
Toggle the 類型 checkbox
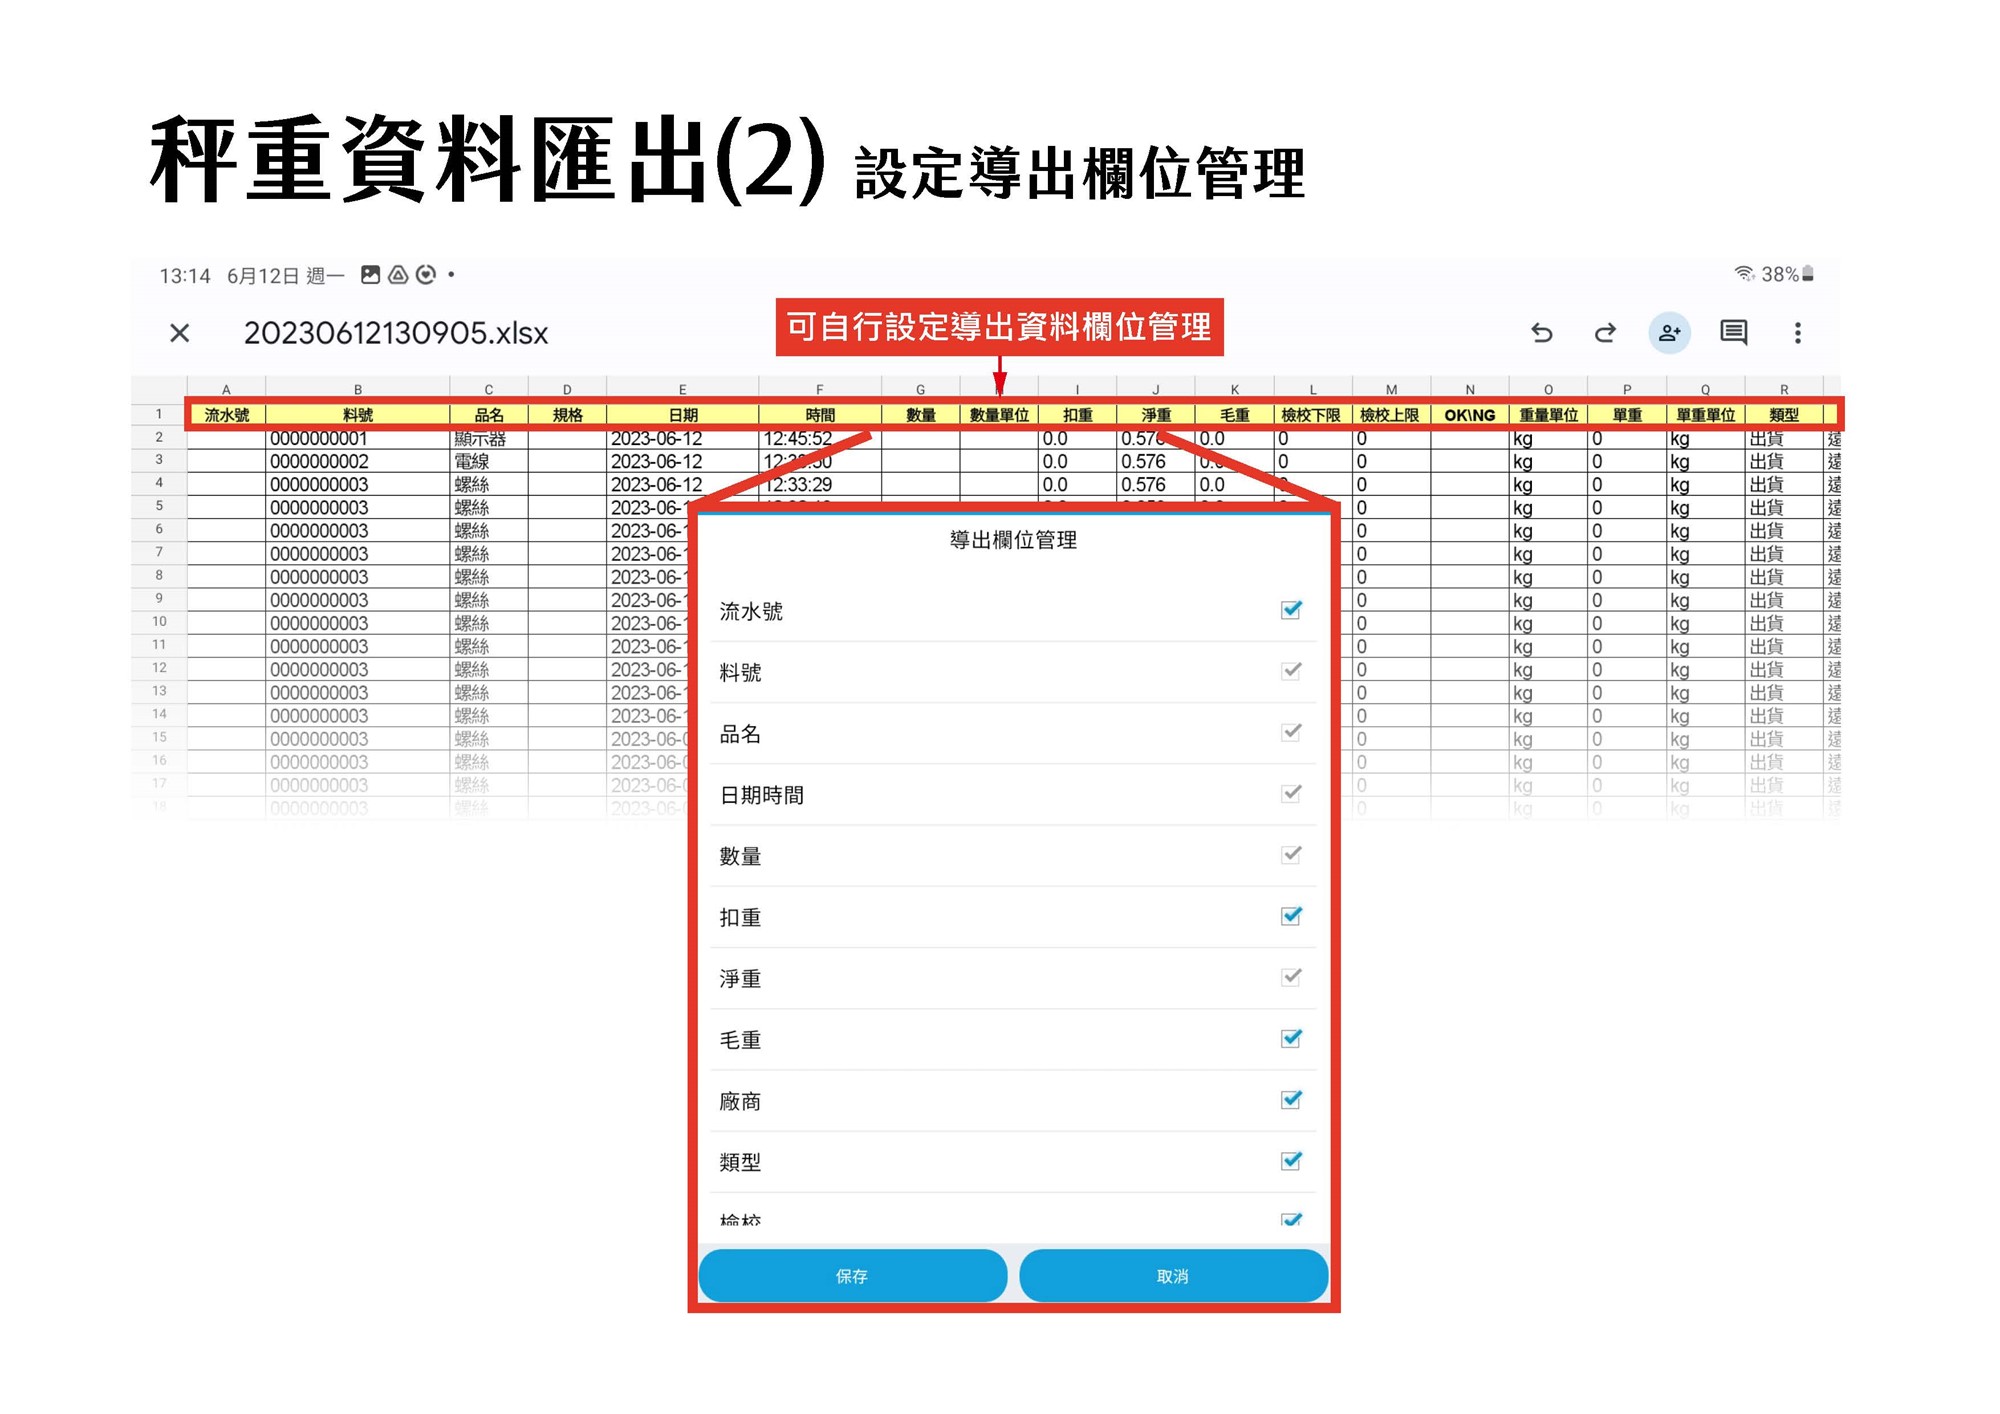(x=1291, y=1161)
